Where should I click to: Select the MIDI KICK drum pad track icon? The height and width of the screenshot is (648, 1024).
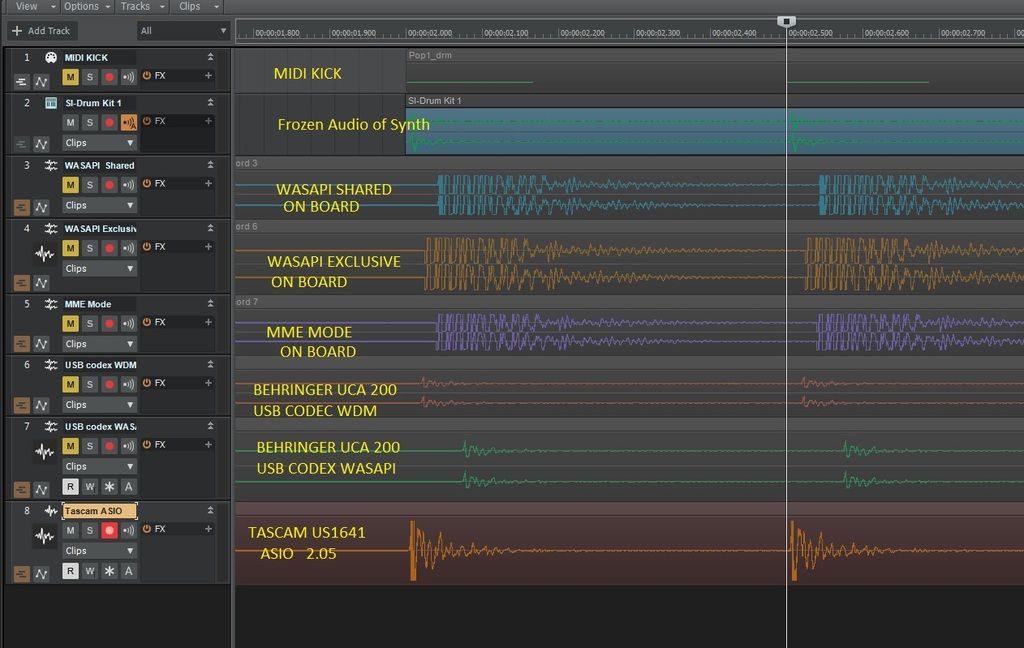click(x=50, y=57)
